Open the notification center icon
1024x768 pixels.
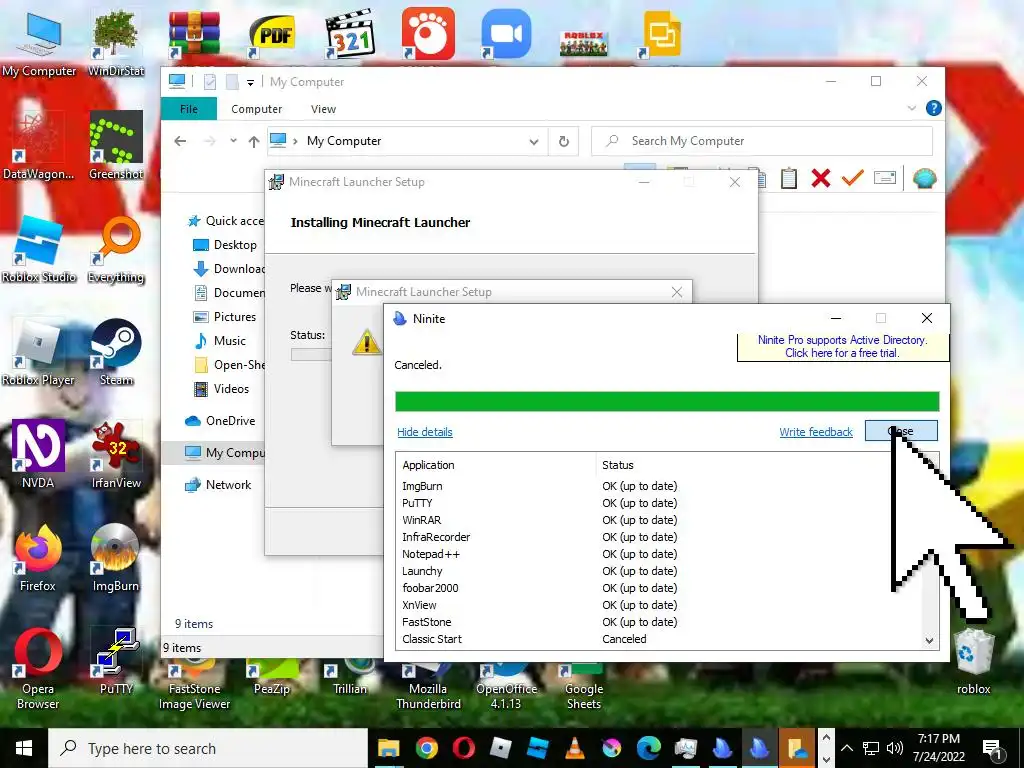coord(992,748)
